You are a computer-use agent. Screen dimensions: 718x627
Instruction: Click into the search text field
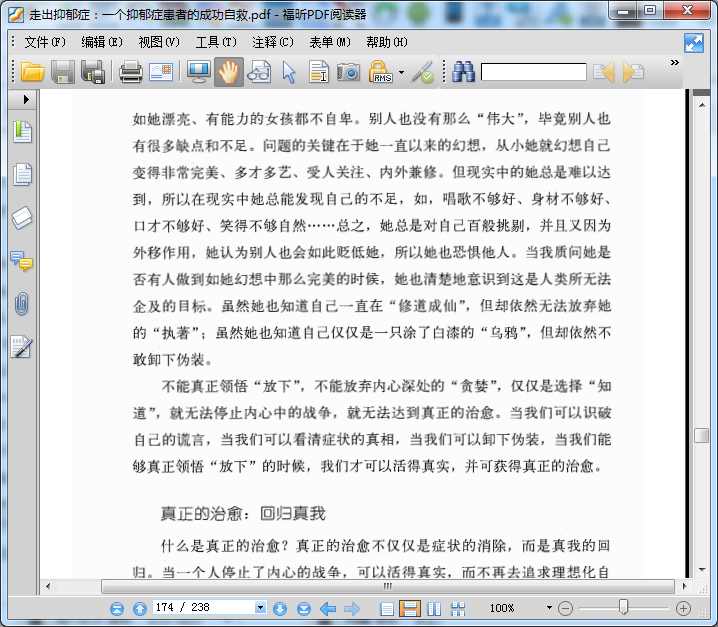click(533, 72)
